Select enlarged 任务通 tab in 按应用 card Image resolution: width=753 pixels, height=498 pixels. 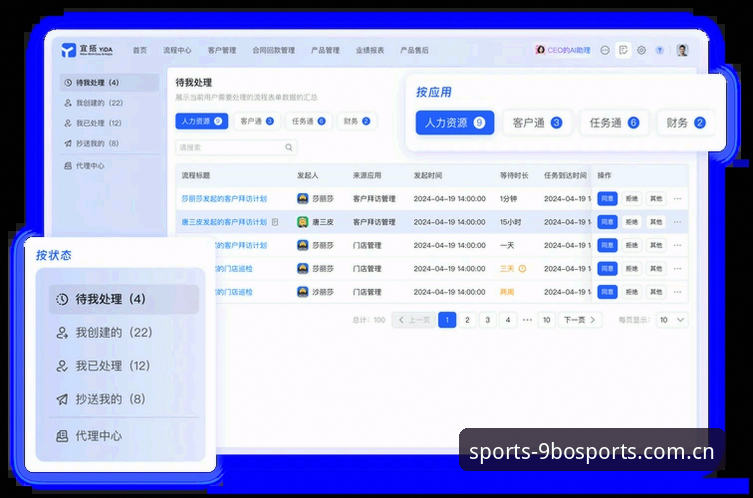tap(614, 123)
